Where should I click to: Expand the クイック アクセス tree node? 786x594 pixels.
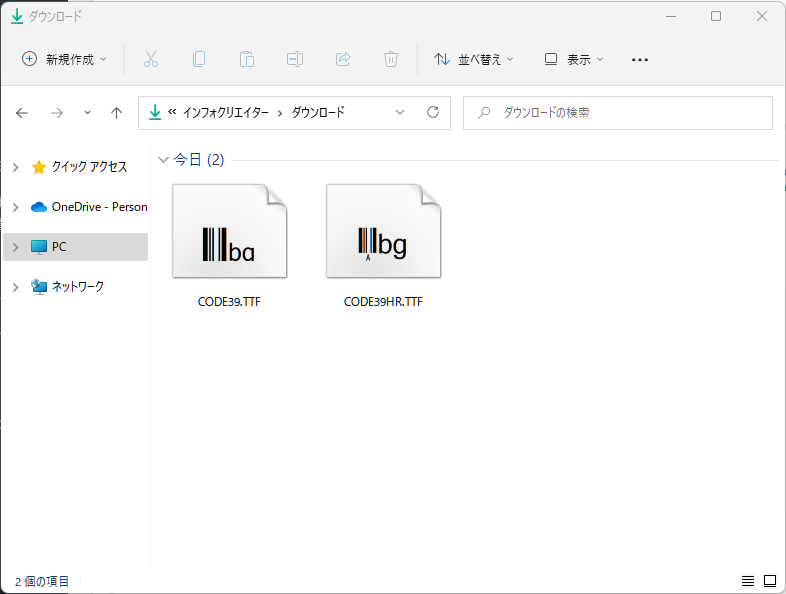[15, 167]
